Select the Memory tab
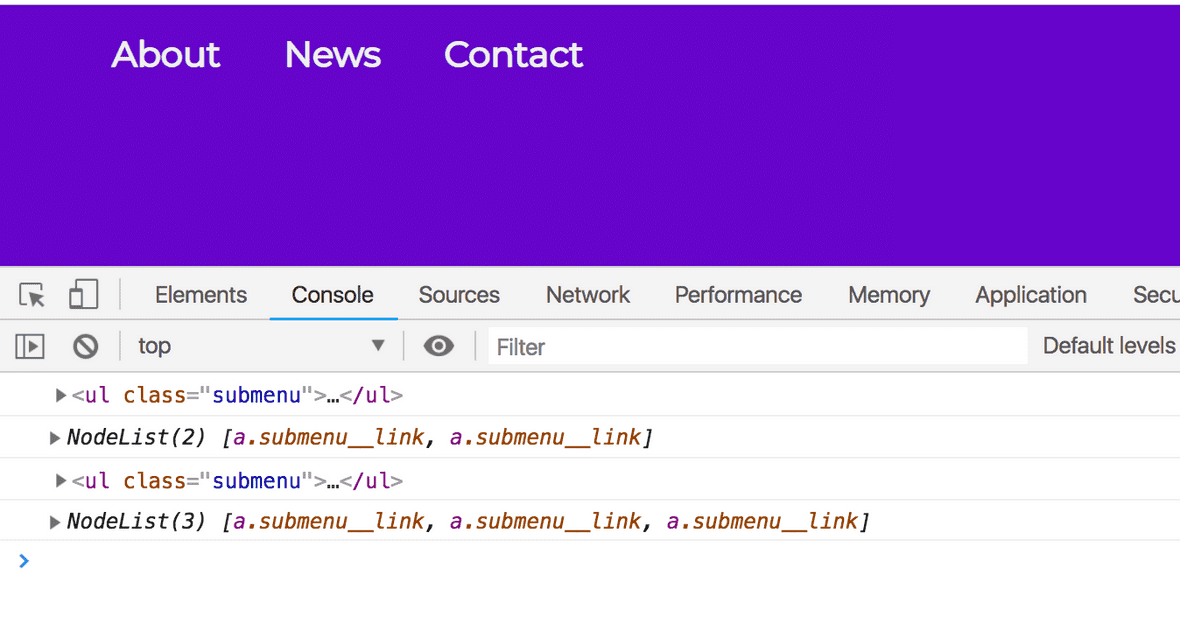The height and width of the screenshot is (637, 1180). (x=889, y=294)
